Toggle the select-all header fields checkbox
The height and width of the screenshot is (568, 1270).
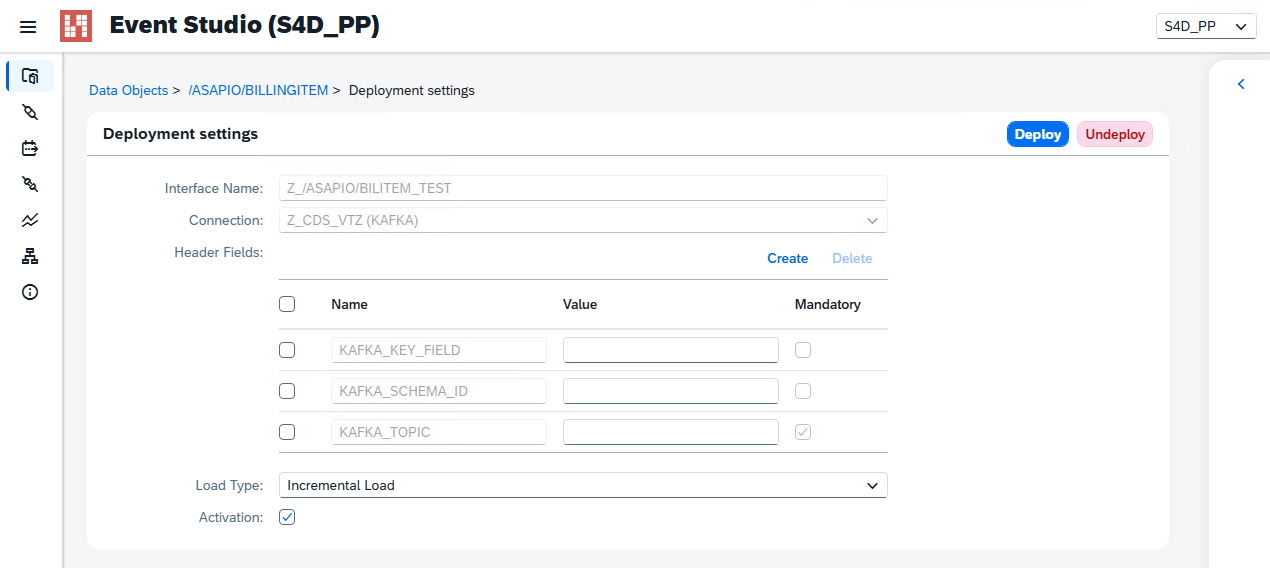click(x=287, y=304)
